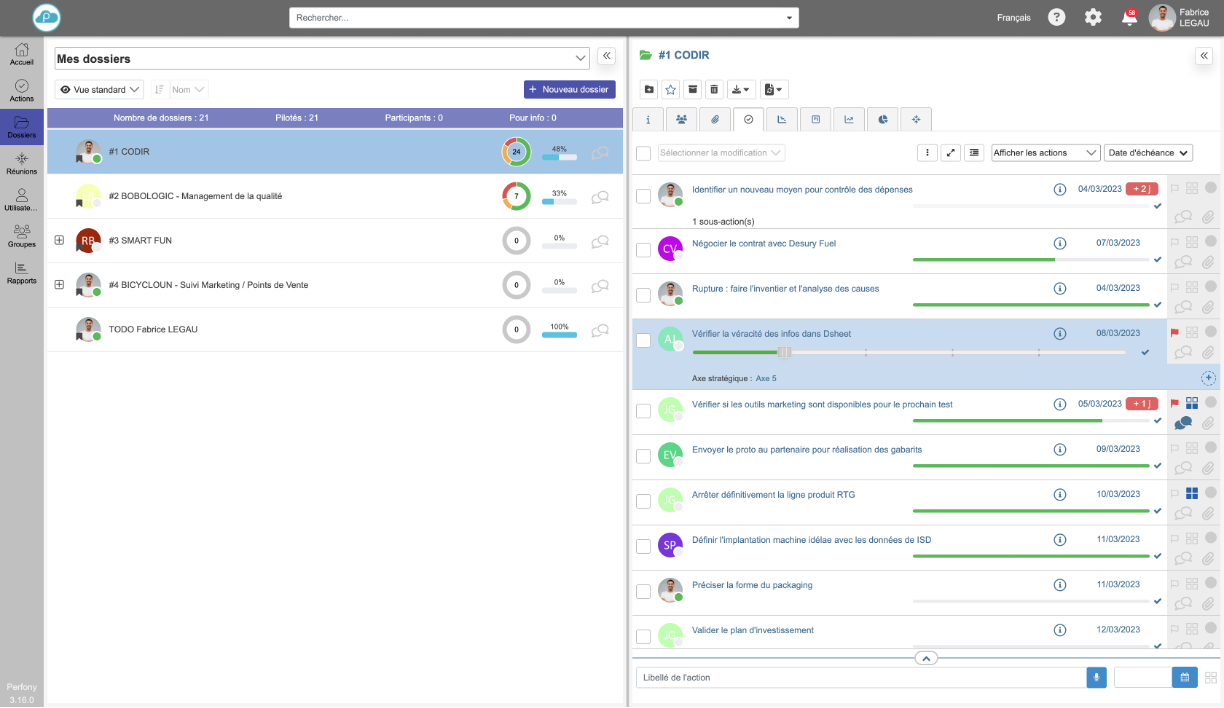Open the pie chart tab

[882, 119]
